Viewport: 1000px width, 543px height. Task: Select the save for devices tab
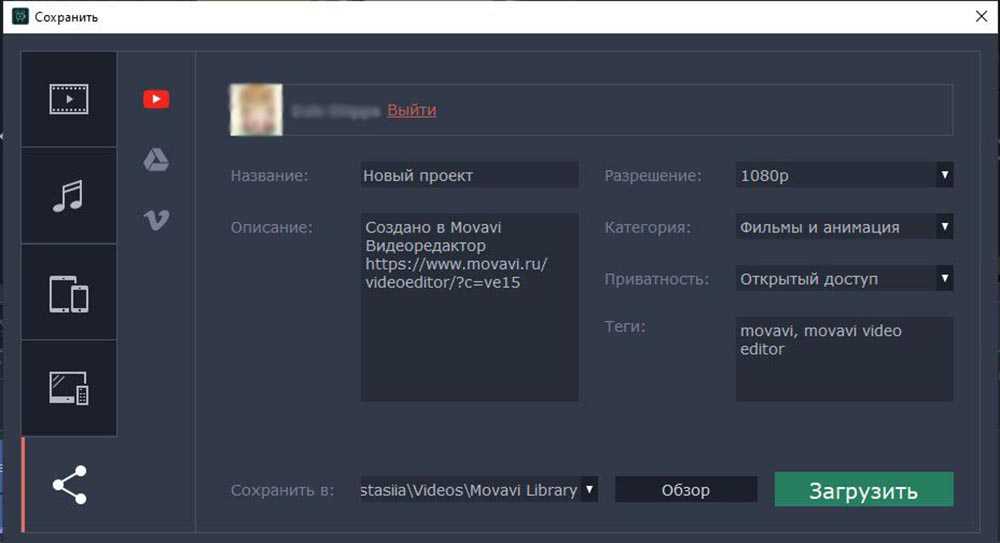coord(69,293)
